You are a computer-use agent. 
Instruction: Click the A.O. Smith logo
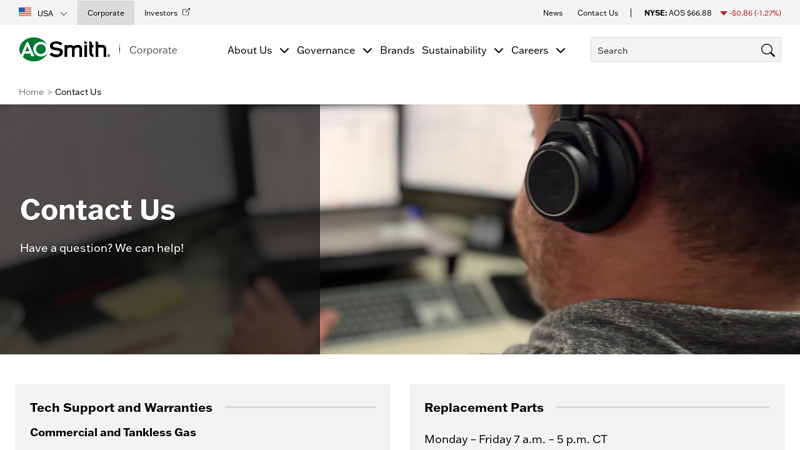tap(64, 49)
